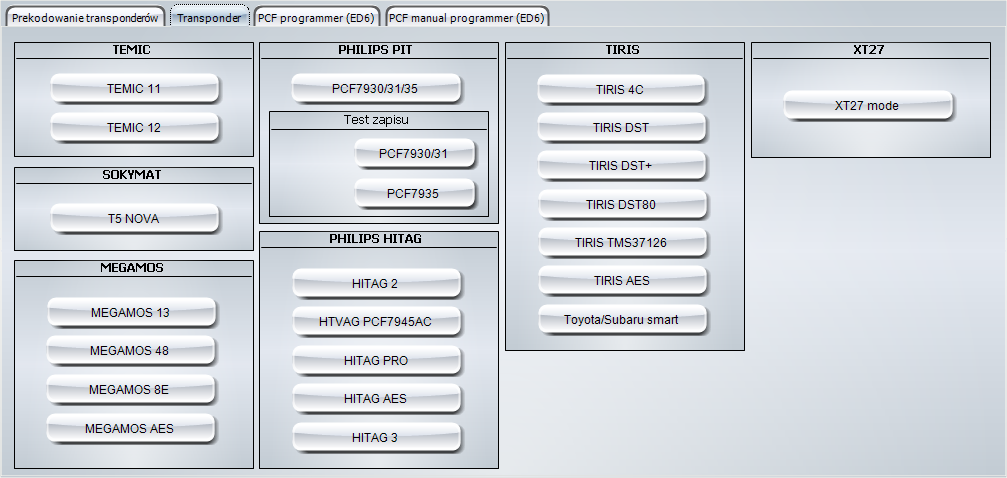The height and width of the screenshot is (478, 1007).
Task: Choose the TEMIC 12 transponder
Action: point(134,127)
